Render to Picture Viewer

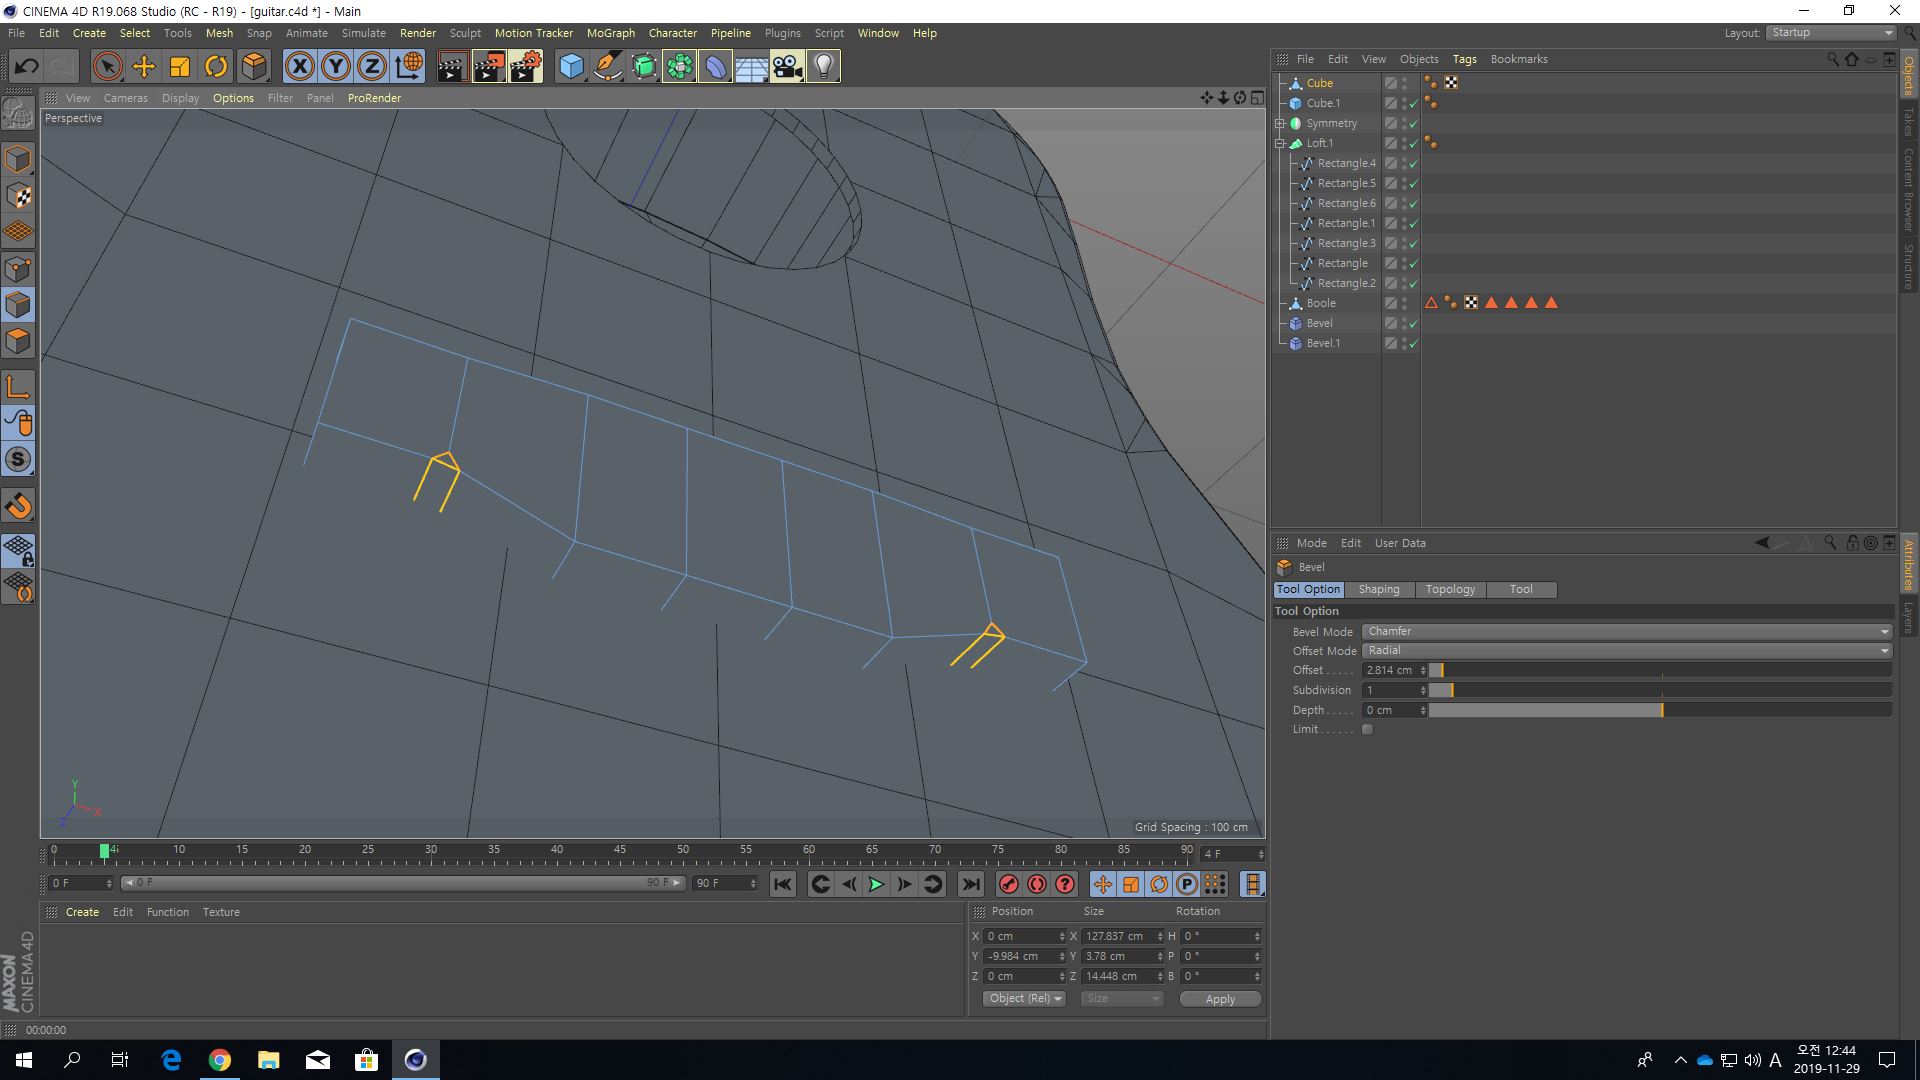click(489, 66)
